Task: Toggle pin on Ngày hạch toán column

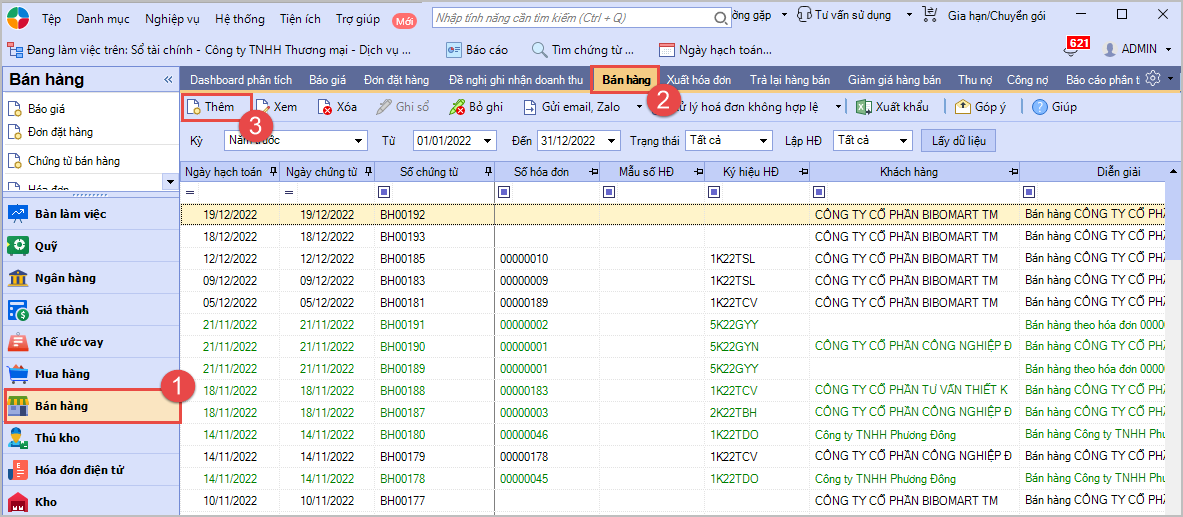Action: tap(274, 172)
